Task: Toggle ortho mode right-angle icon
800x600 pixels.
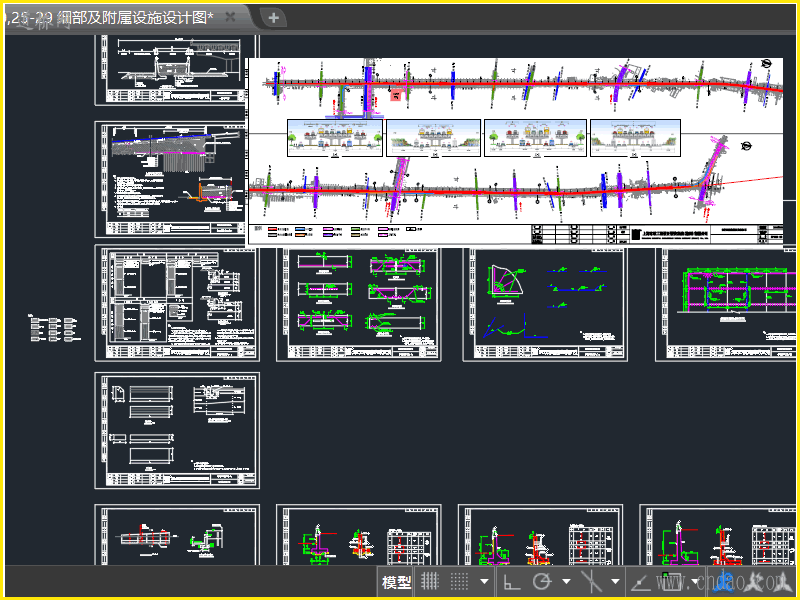Action: 511,581
